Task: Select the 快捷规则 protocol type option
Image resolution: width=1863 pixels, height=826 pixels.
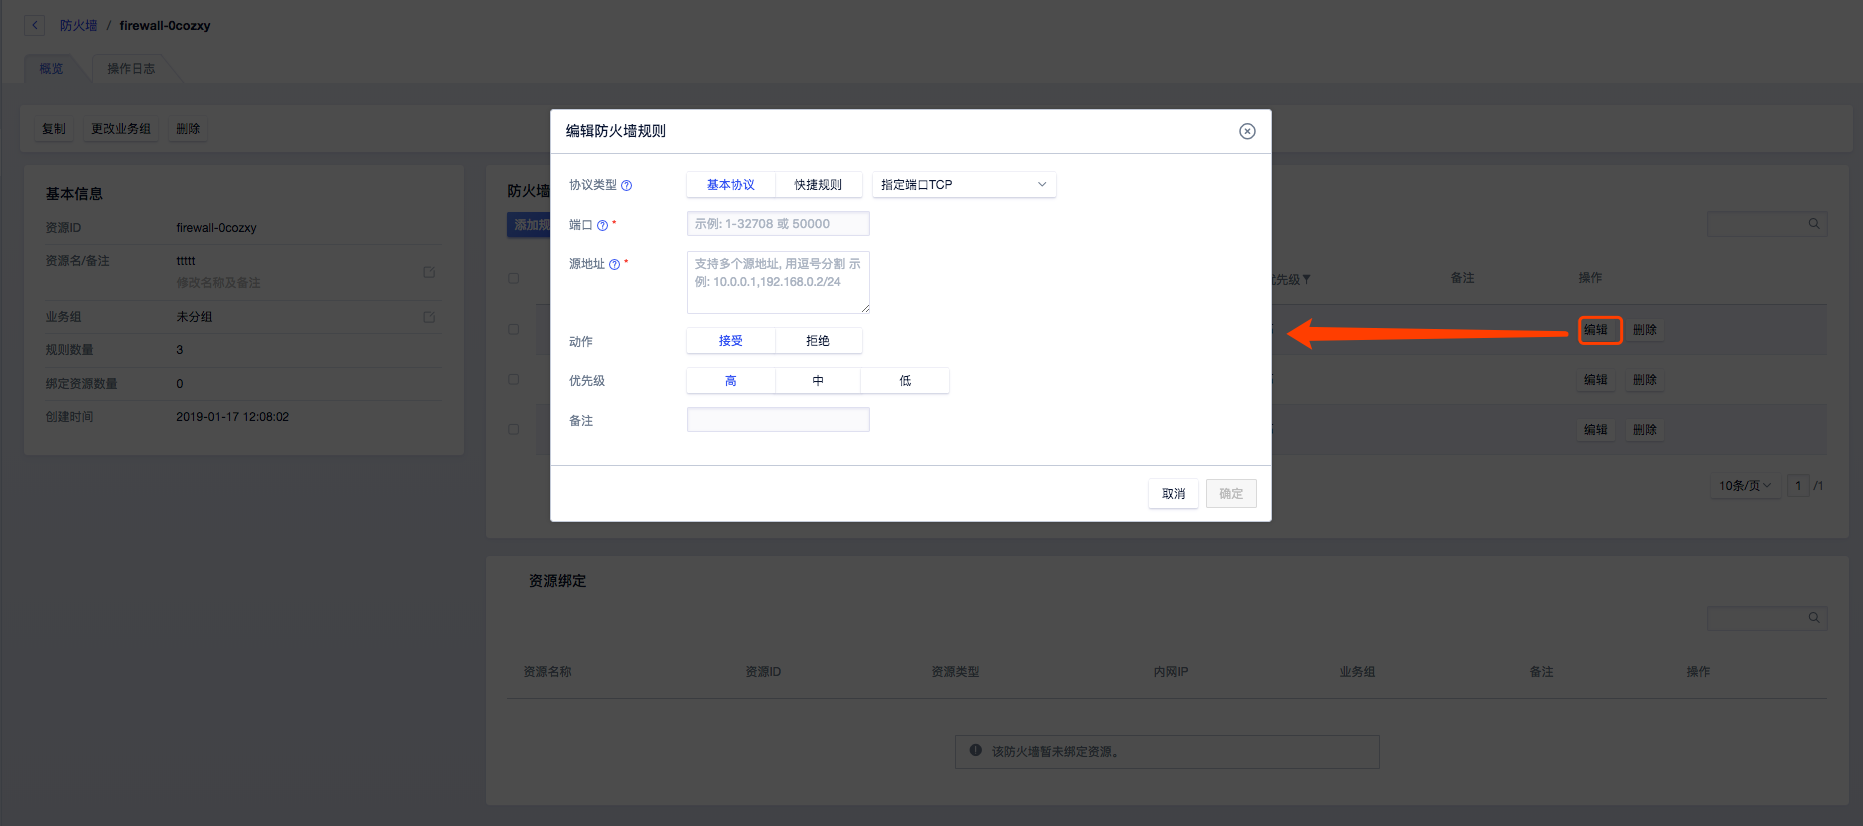Action: [818, 185]
